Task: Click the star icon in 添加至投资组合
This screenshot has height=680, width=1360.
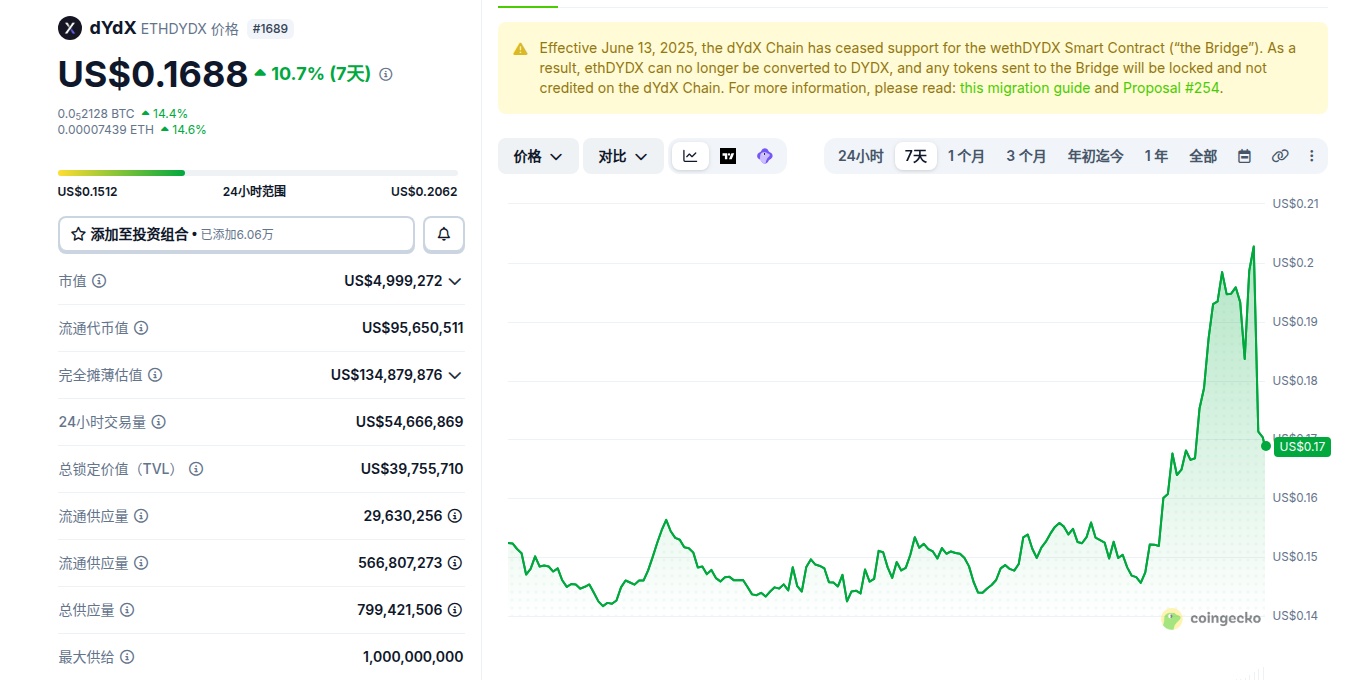Action: (x=78, y=234)
